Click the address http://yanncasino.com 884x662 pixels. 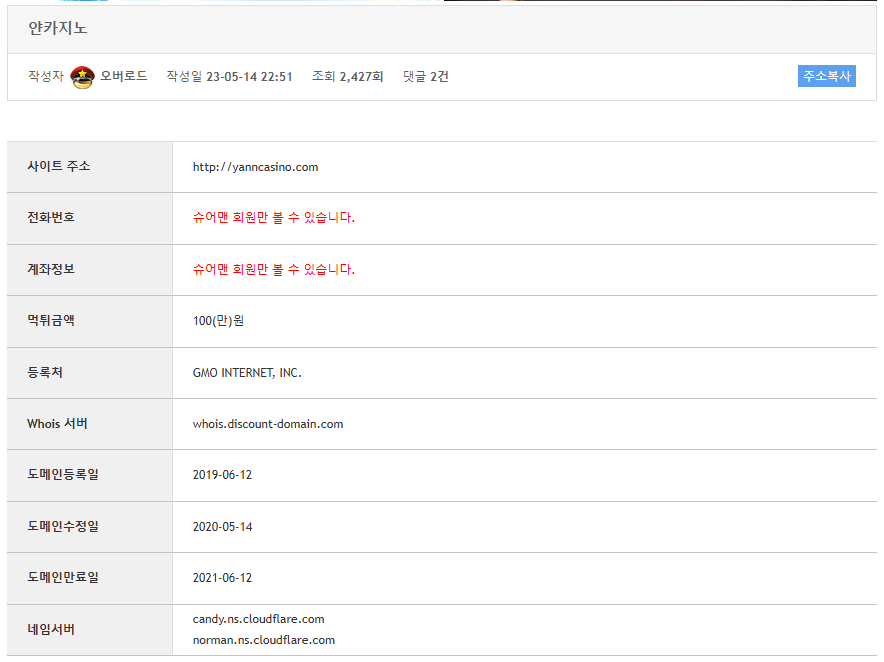pos(255,167)
